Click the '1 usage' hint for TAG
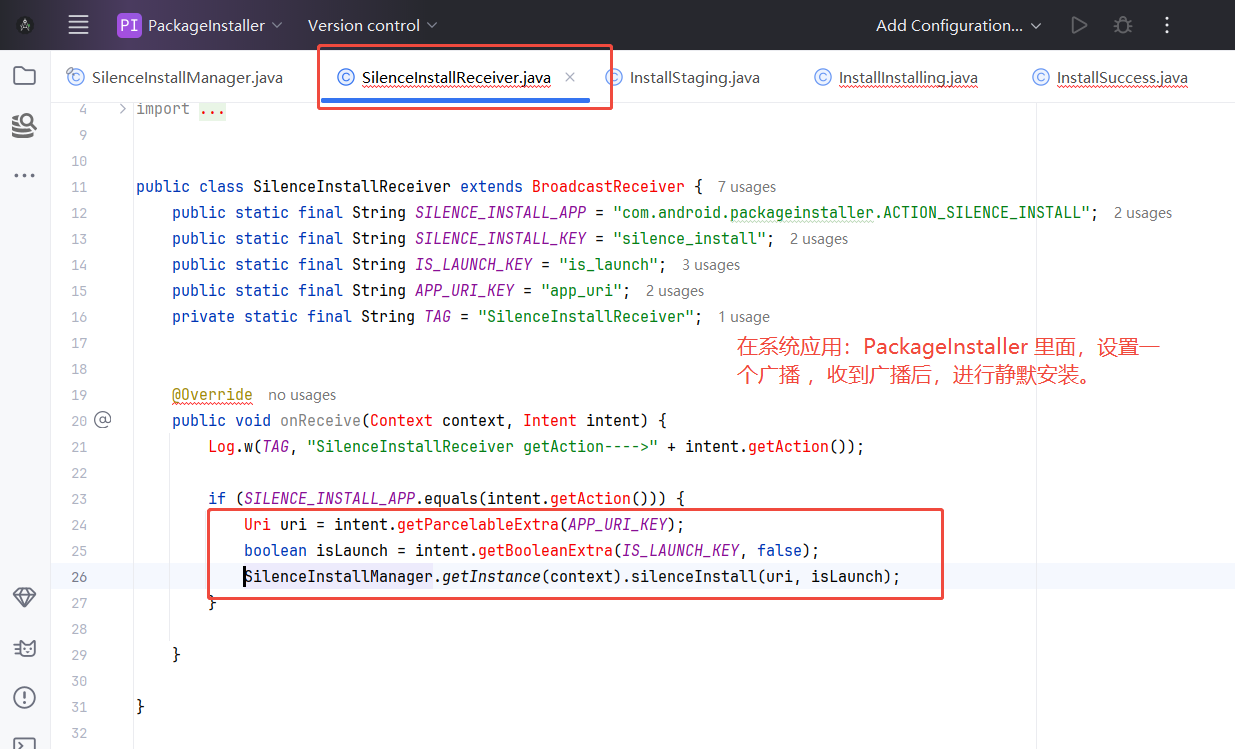 [x=744, y=317]
